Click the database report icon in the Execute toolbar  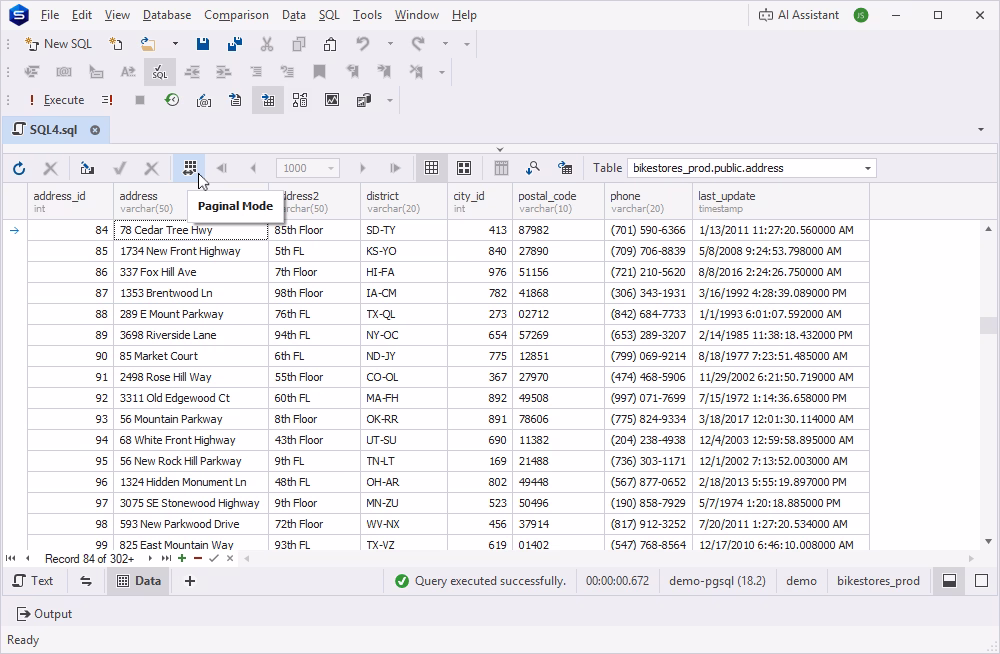(x=364, y=100)
